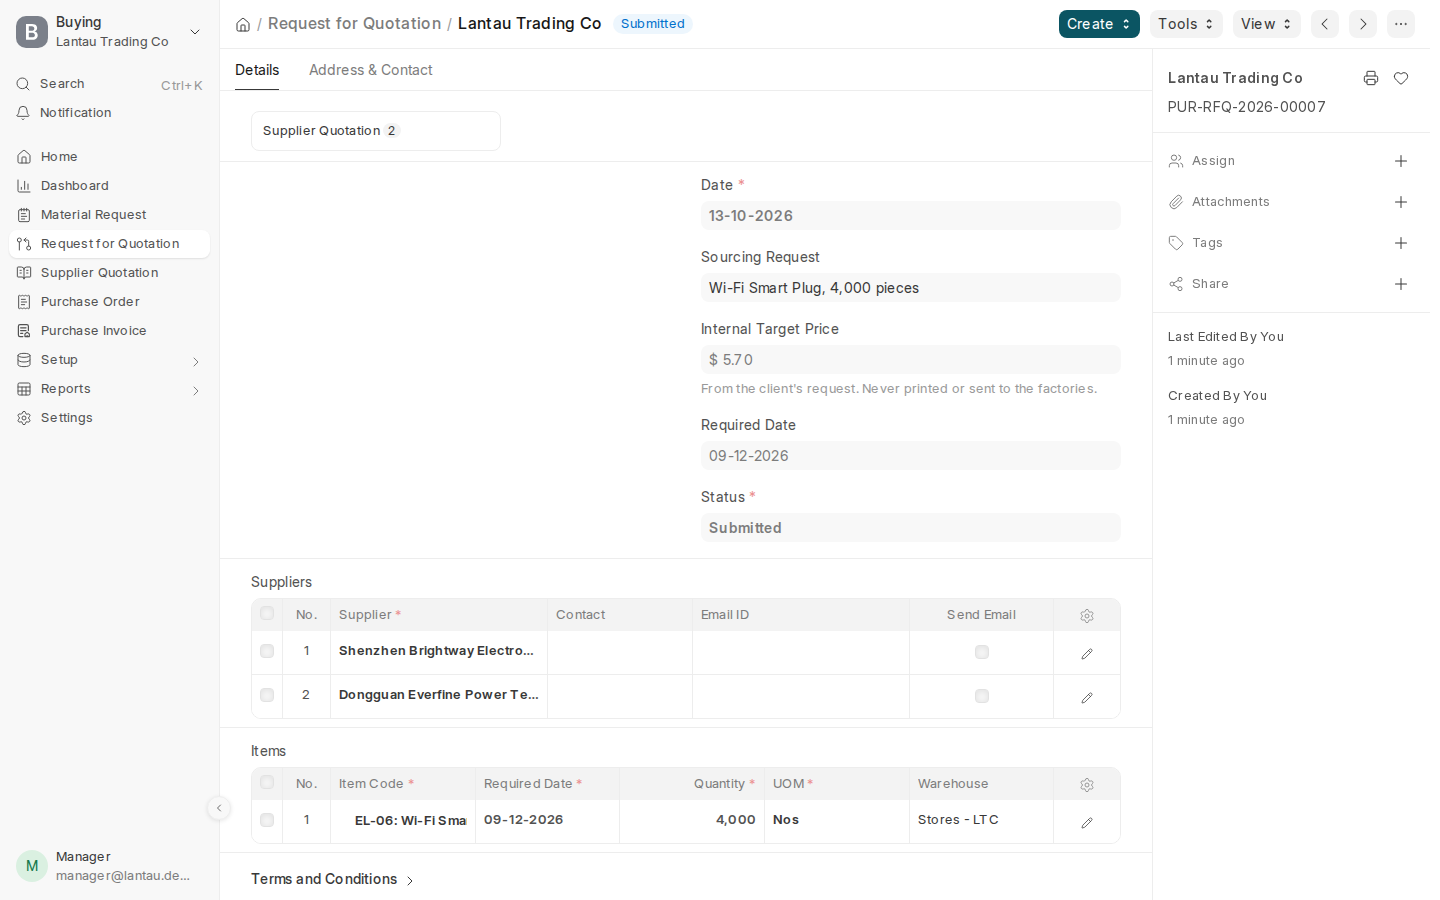Add an assignee with Assign plus

1401,161
